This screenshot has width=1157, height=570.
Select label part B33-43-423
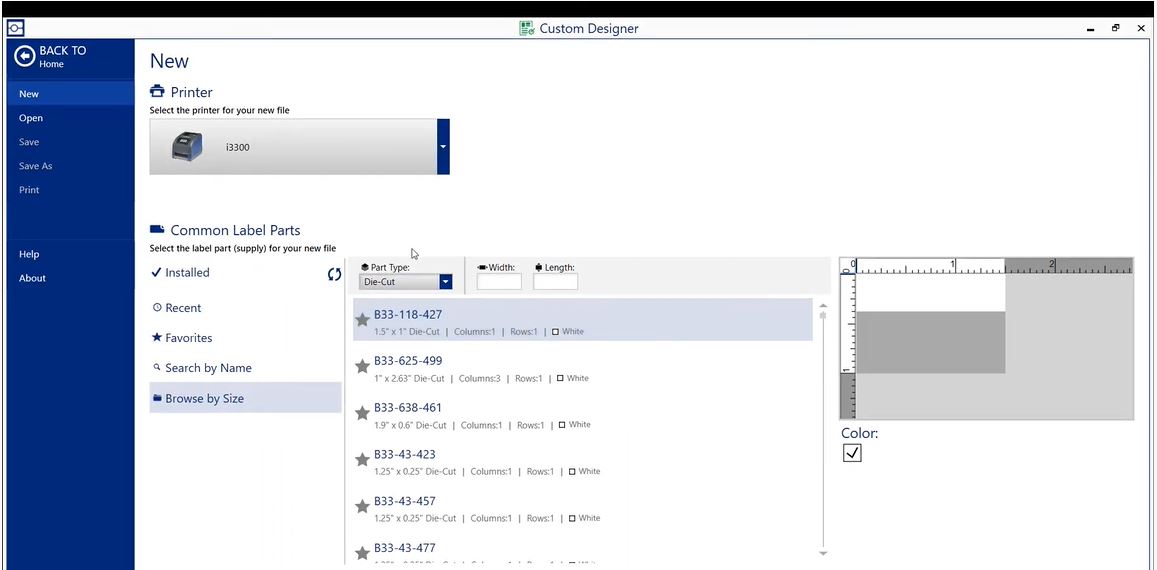tap(583, 461)
